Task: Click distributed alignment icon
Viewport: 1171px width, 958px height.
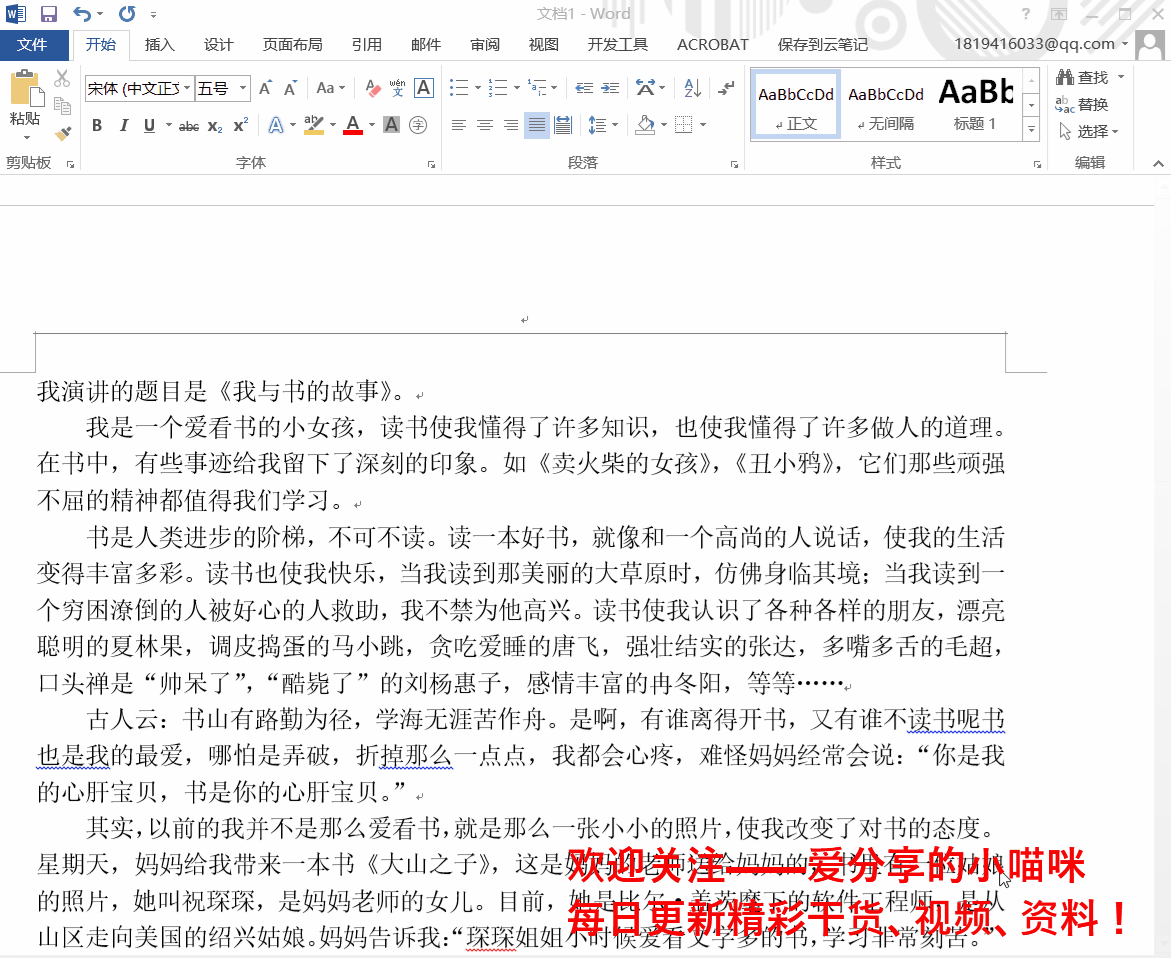Action: [563, 125]
